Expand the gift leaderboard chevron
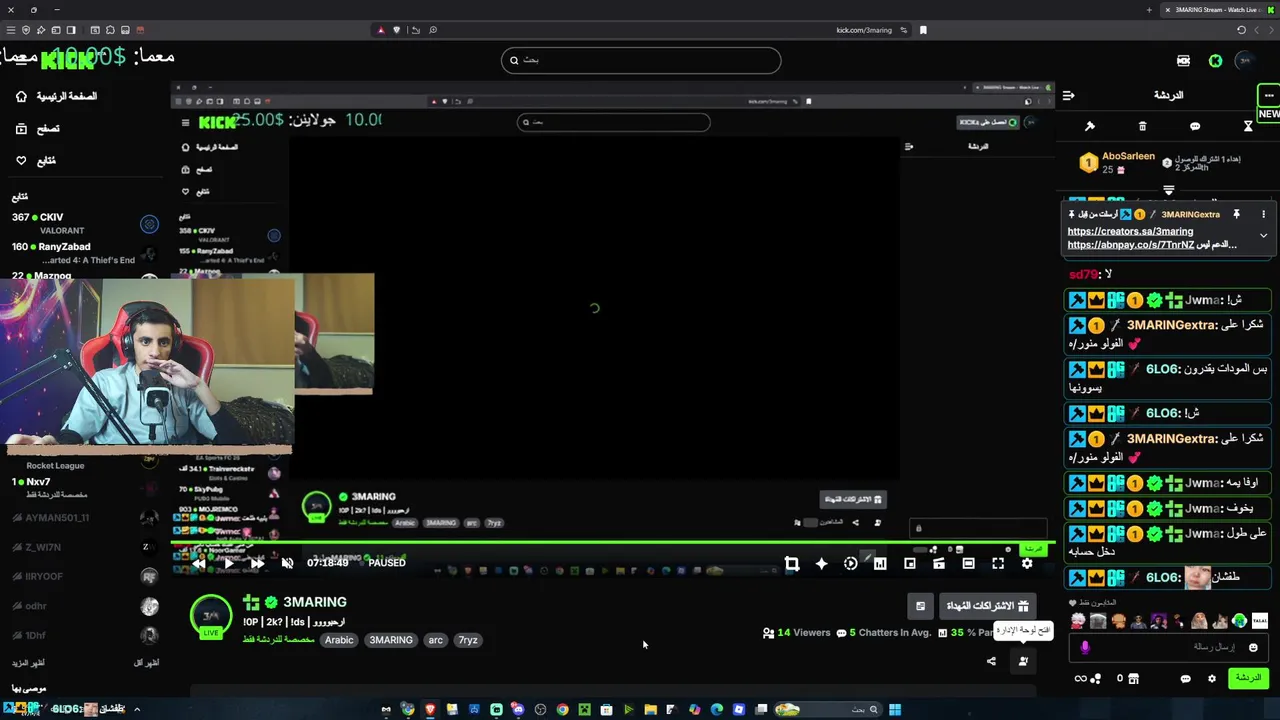 (x=1169, y=190)
